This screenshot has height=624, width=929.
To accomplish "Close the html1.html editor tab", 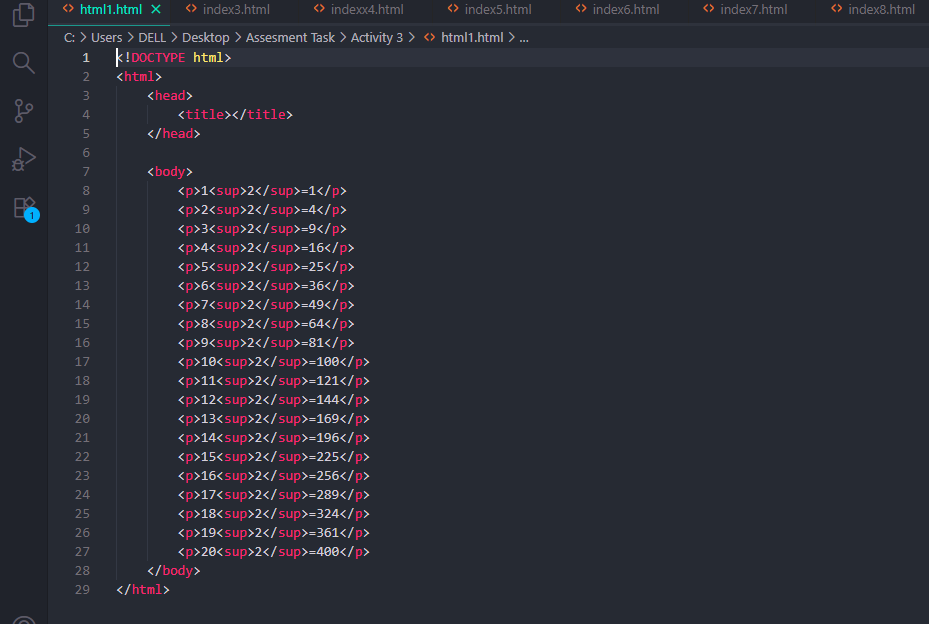I will coord(155,10).
